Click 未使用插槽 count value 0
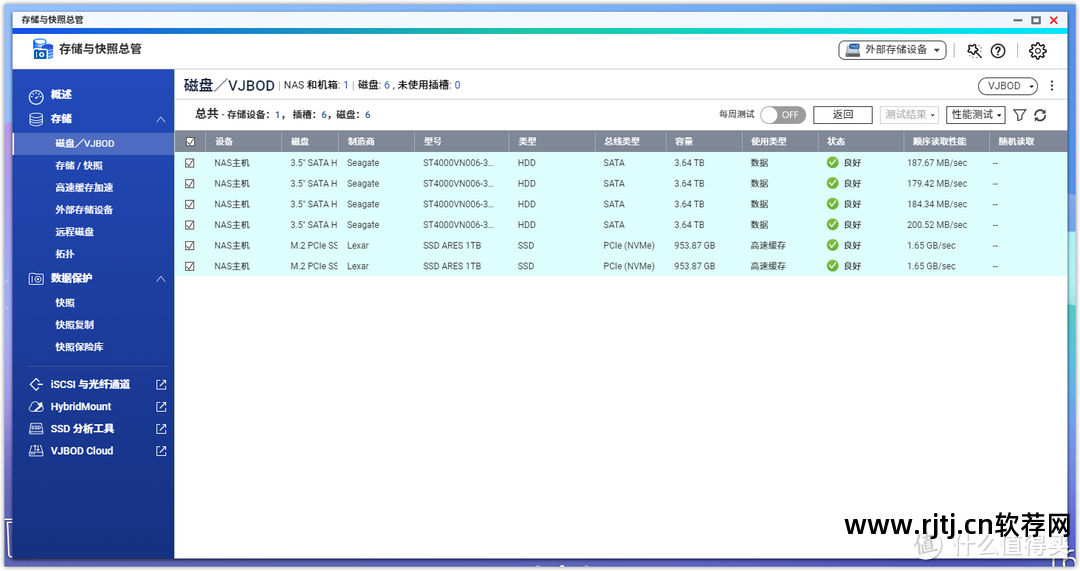1080x571 pixels. (x=457, y=85)
